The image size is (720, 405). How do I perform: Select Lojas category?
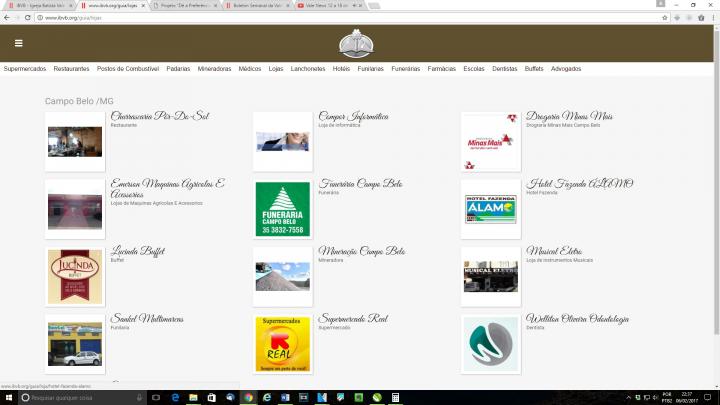click(276, 69)
